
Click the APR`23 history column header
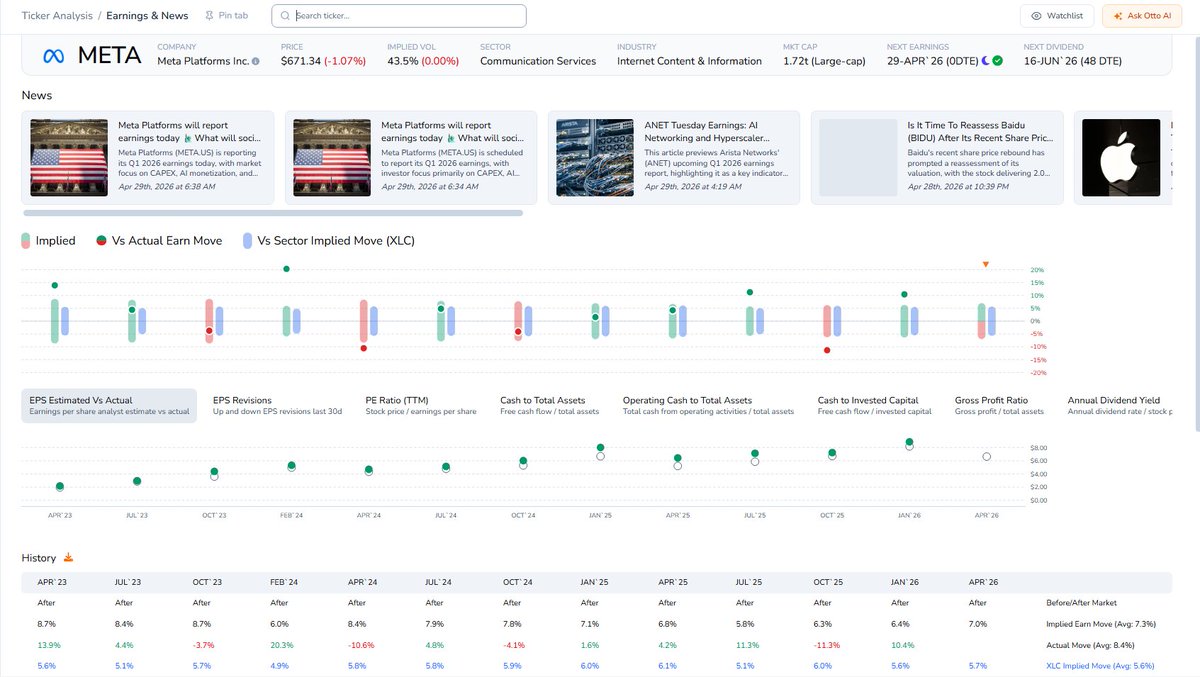tap(52, 581)
